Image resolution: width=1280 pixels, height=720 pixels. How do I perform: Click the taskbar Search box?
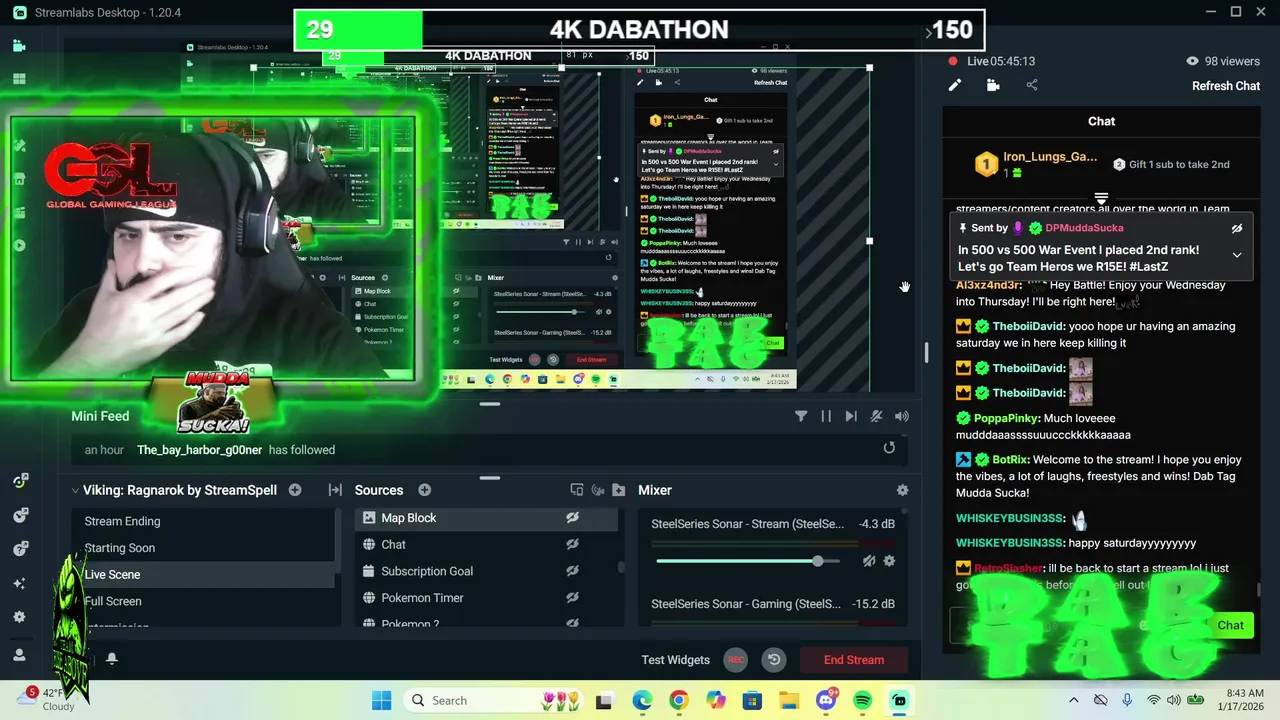(493, 700)
